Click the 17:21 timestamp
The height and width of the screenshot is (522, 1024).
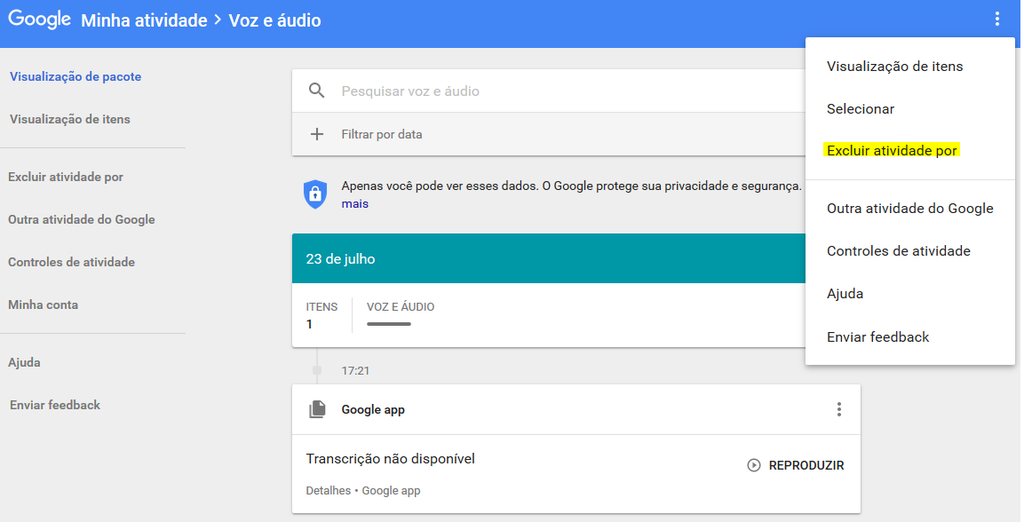(x=355, y=371)
